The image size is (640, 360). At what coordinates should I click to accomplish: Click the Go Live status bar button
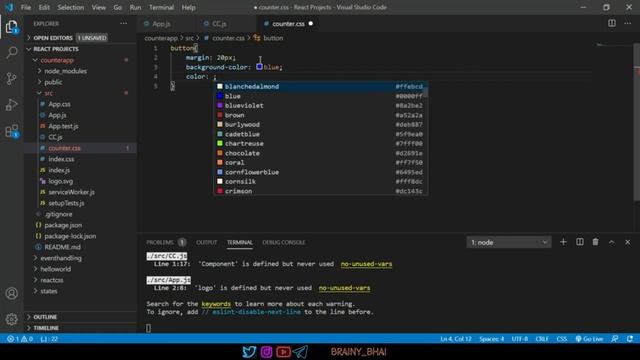coord(589,339)
